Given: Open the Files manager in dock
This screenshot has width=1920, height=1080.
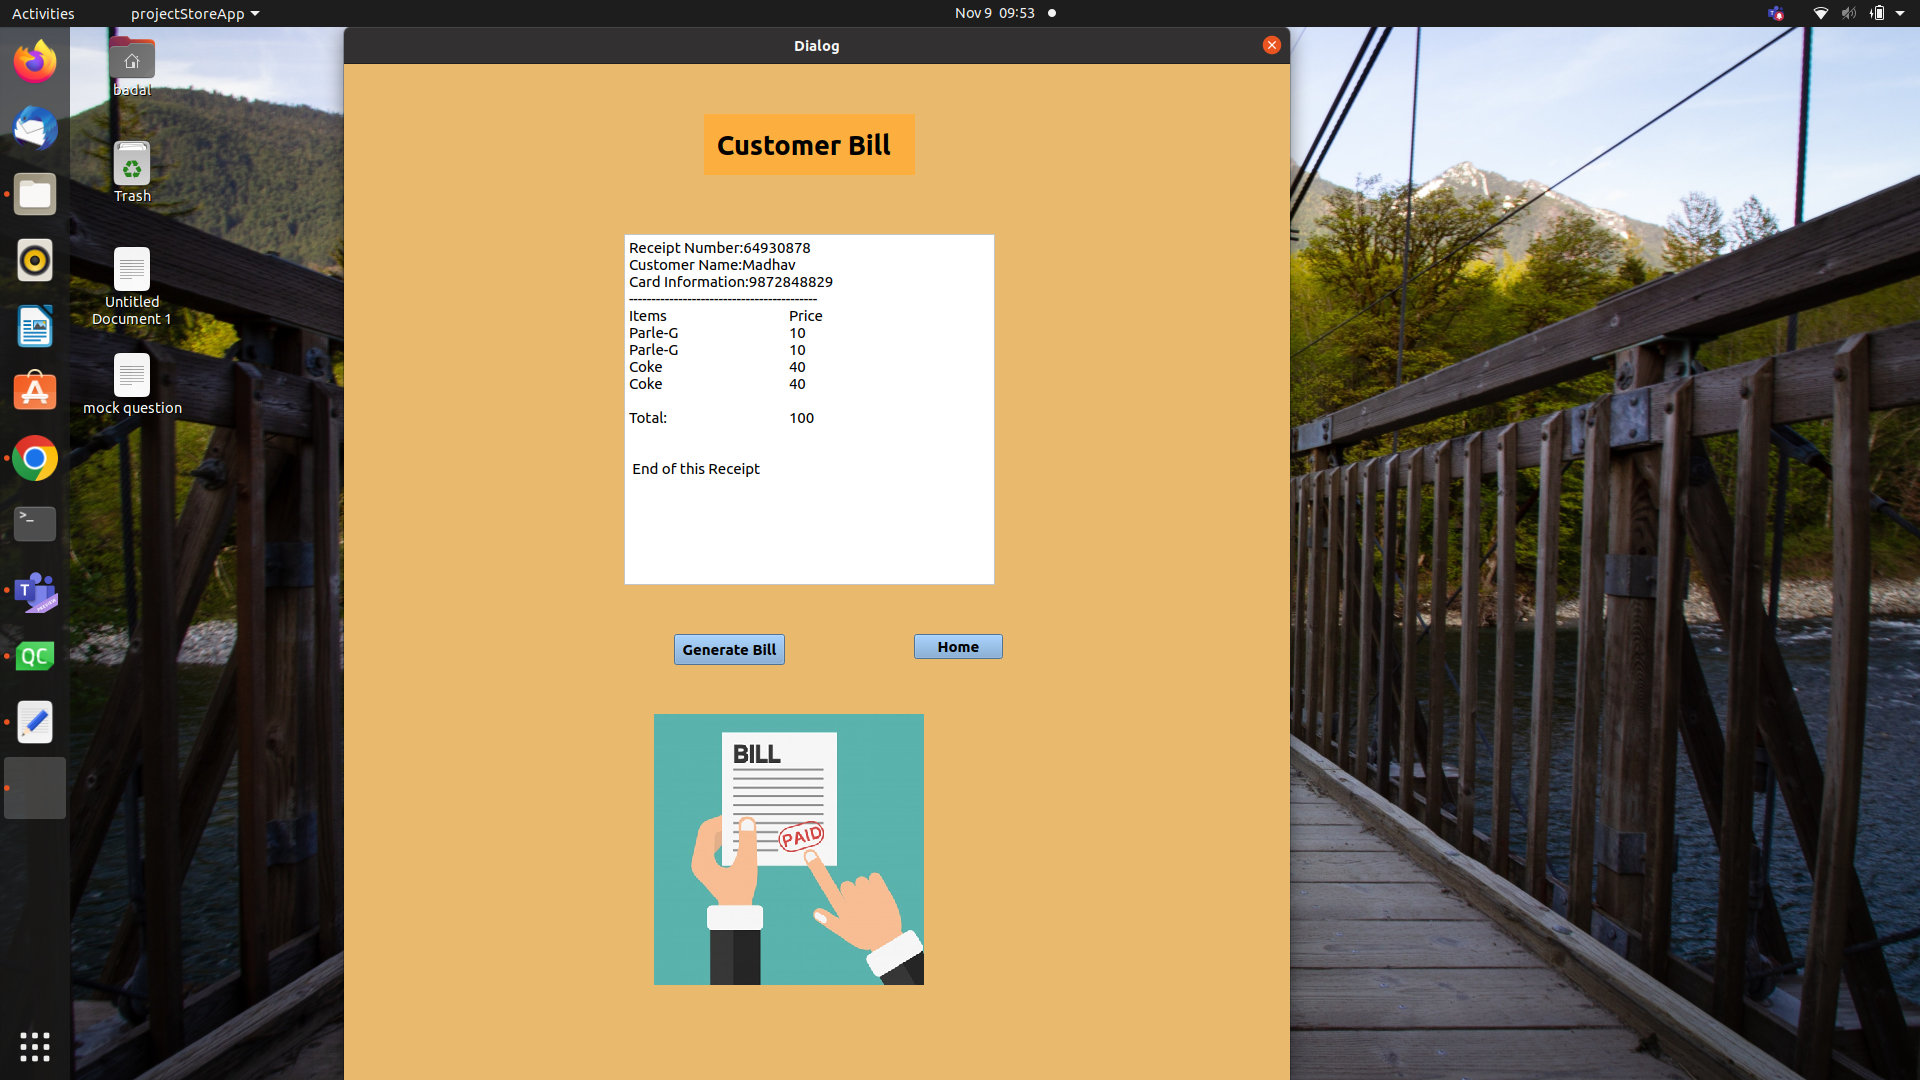Looking at the screenshot, I should pyautogui.click(x=35, y=194).
